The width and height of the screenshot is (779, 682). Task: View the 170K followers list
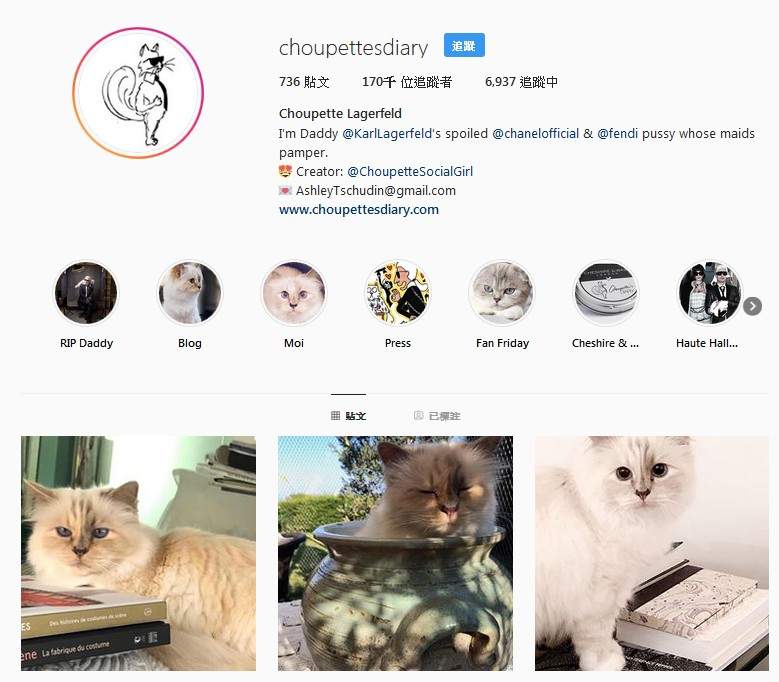click(x=407, y=82)
